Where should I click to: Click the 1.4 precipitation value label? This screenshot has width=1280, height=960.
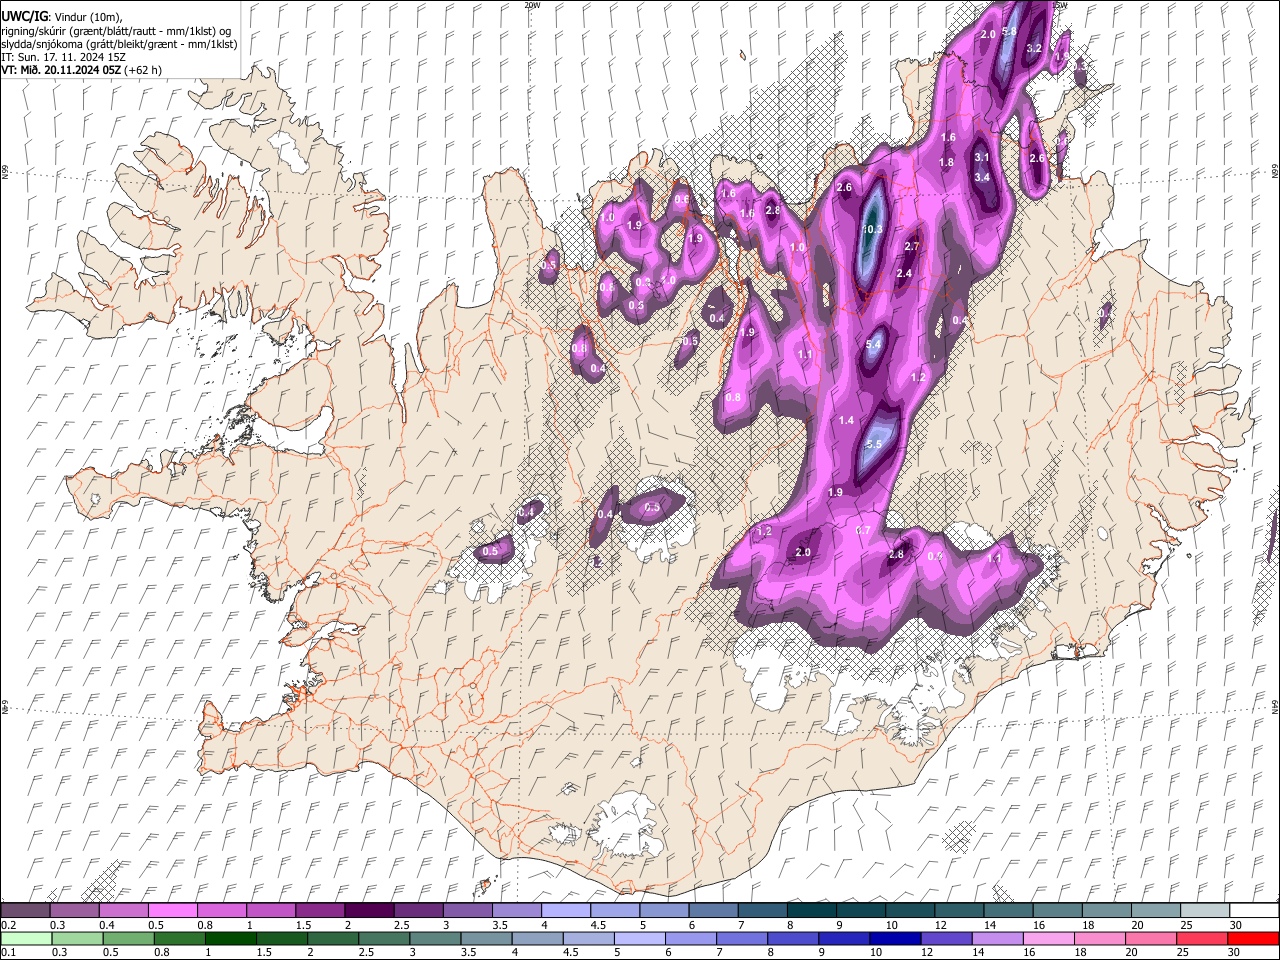pyautogui.click(x=846, y=421)
